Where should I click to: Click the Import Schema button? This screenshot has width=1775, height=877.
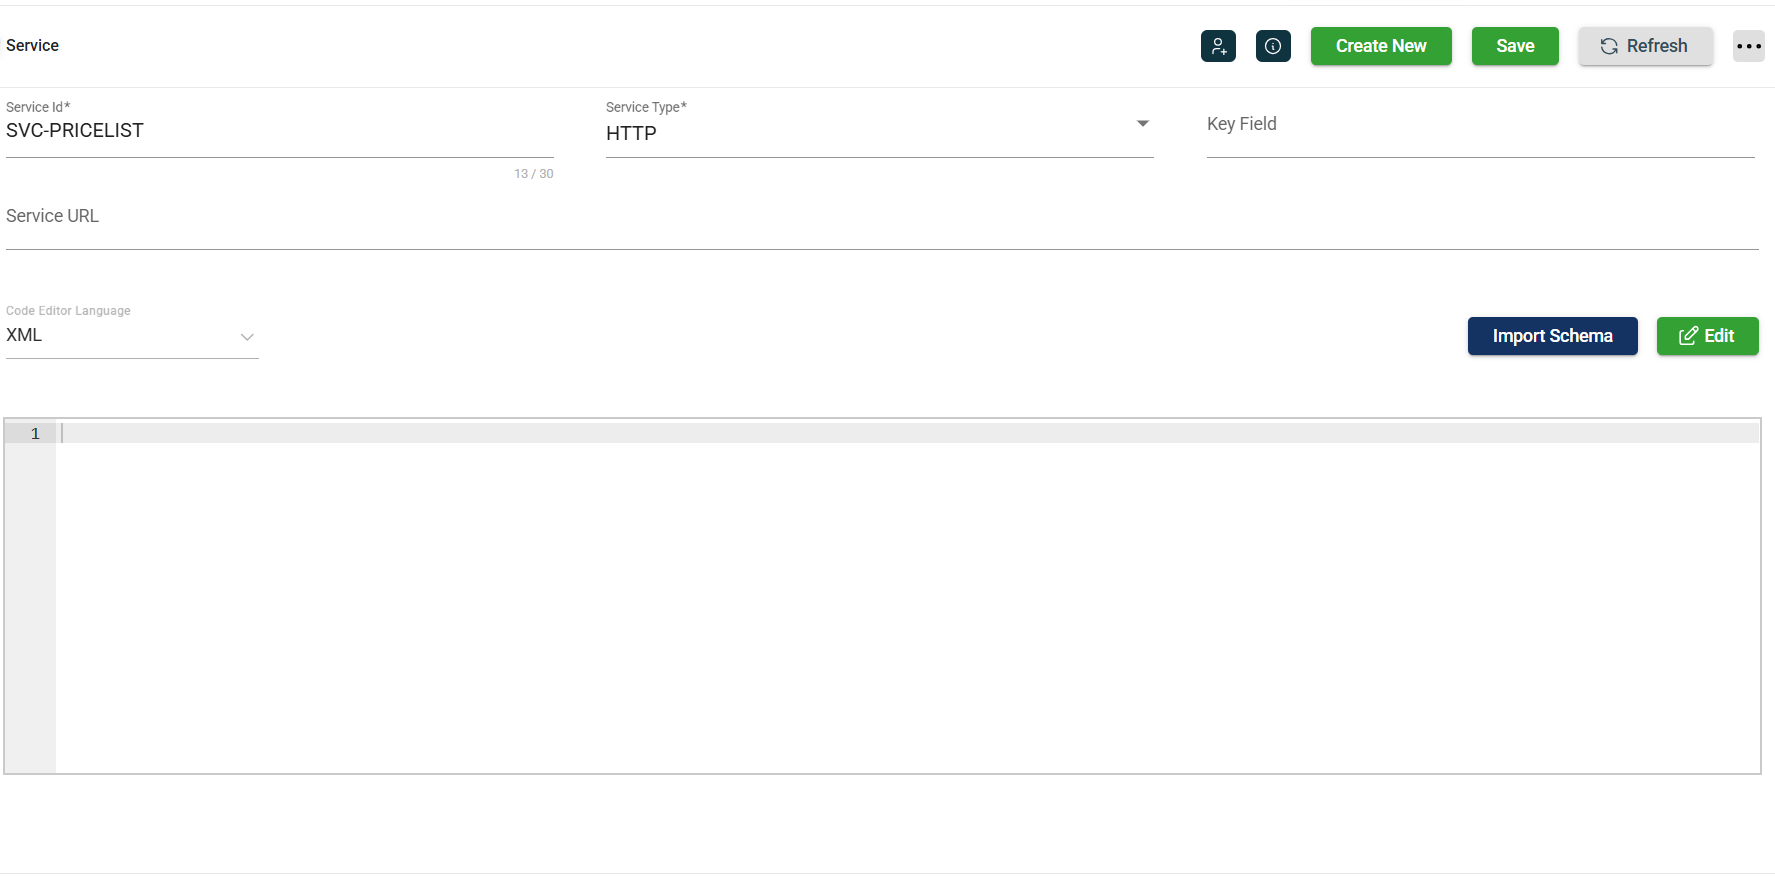pyautogui.click(x=1552, y=336)
